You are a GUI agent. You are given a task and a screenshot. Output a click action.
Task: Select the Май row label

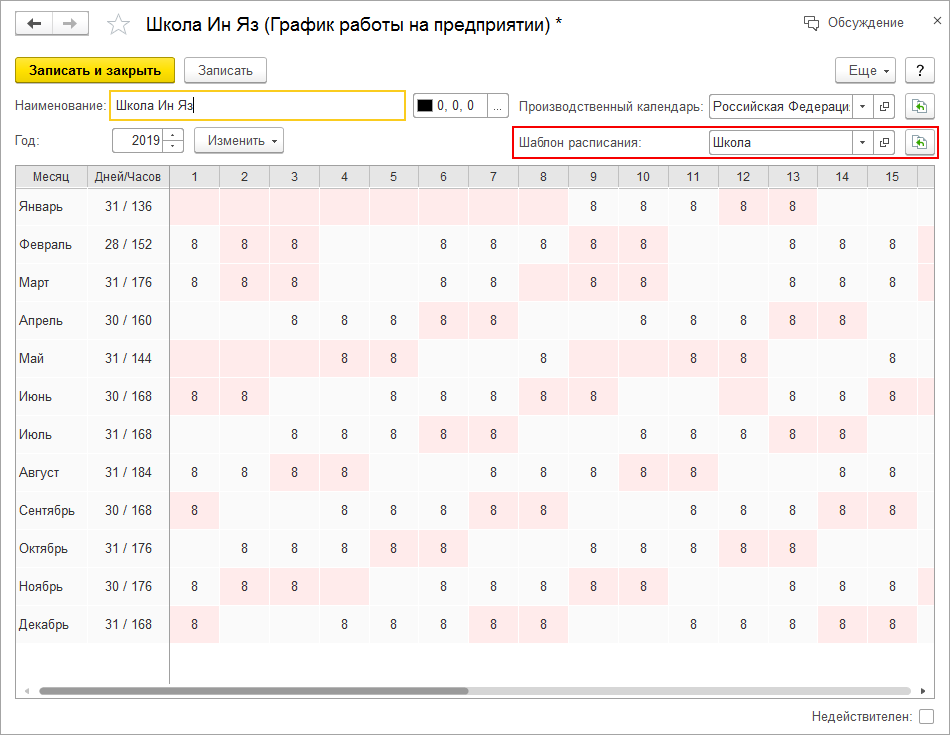coord(32,359)
